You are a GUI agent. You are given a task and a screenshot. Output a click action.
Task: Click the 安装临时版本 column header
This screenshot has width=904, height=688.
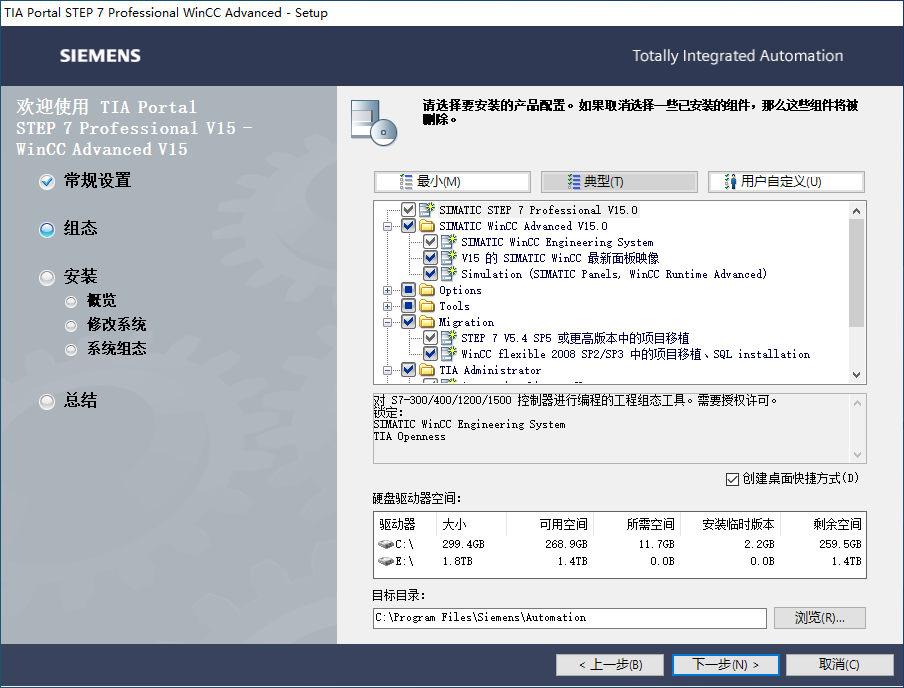coord(730,524)
